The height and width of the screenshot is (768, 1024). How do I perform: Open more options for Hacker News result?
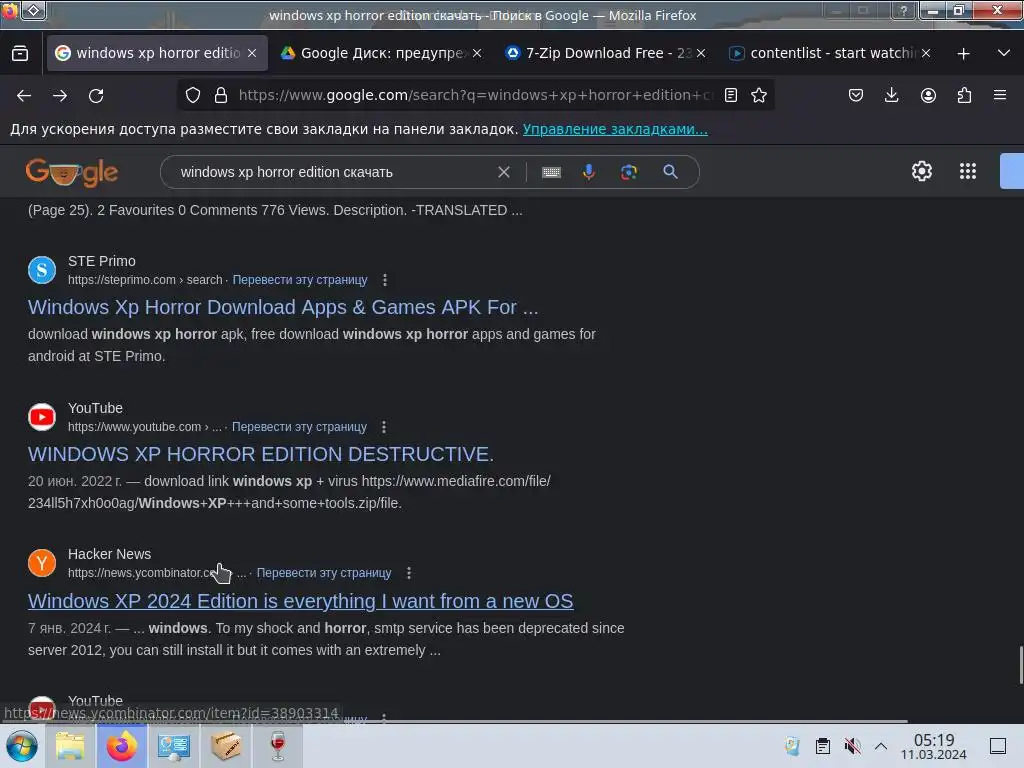pos(409,573)
